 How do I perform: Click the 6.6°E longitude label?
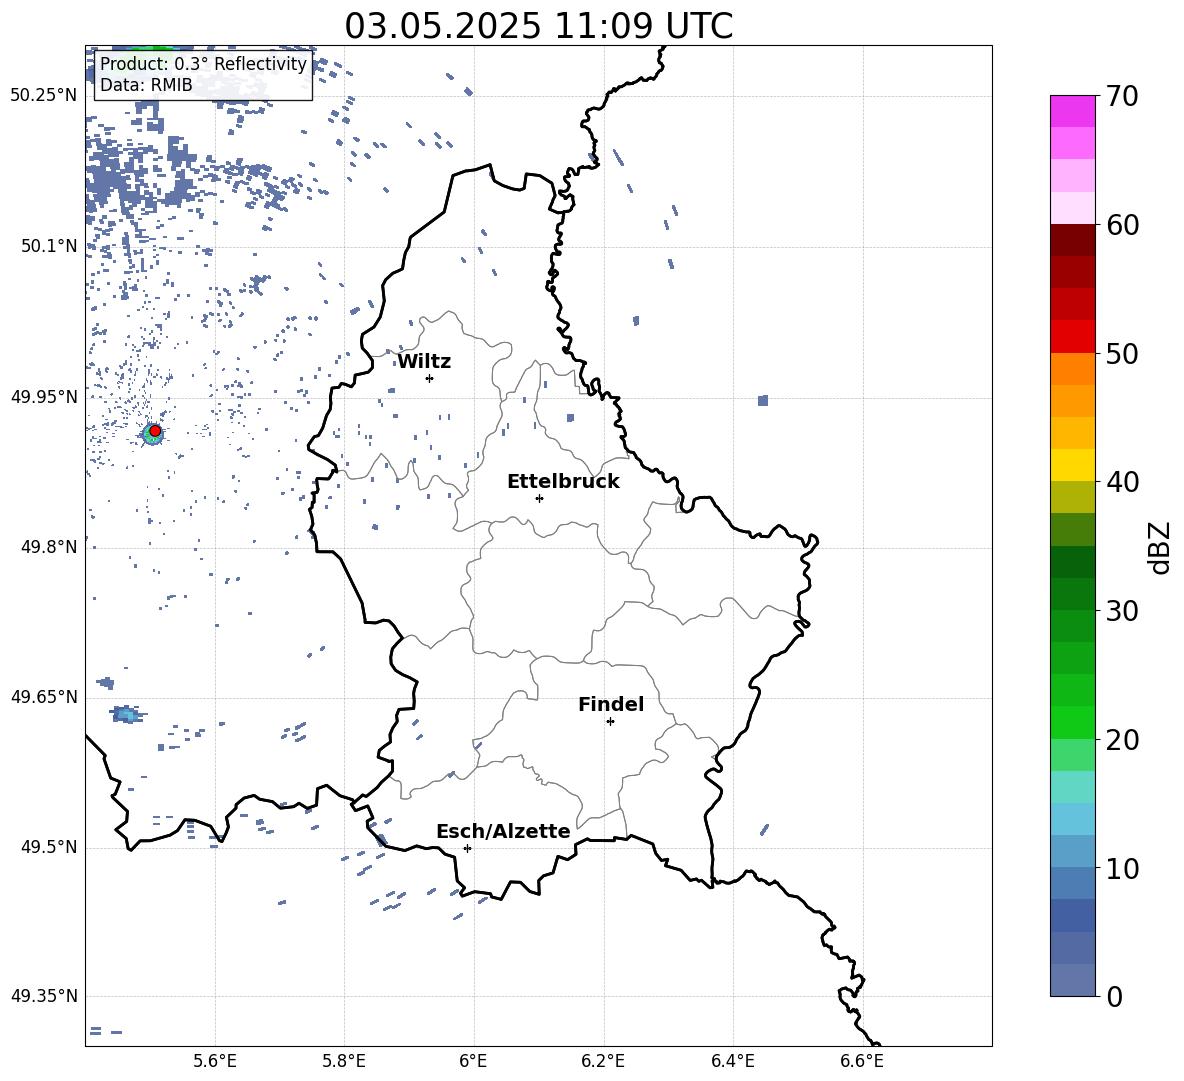pos(862,1061)
